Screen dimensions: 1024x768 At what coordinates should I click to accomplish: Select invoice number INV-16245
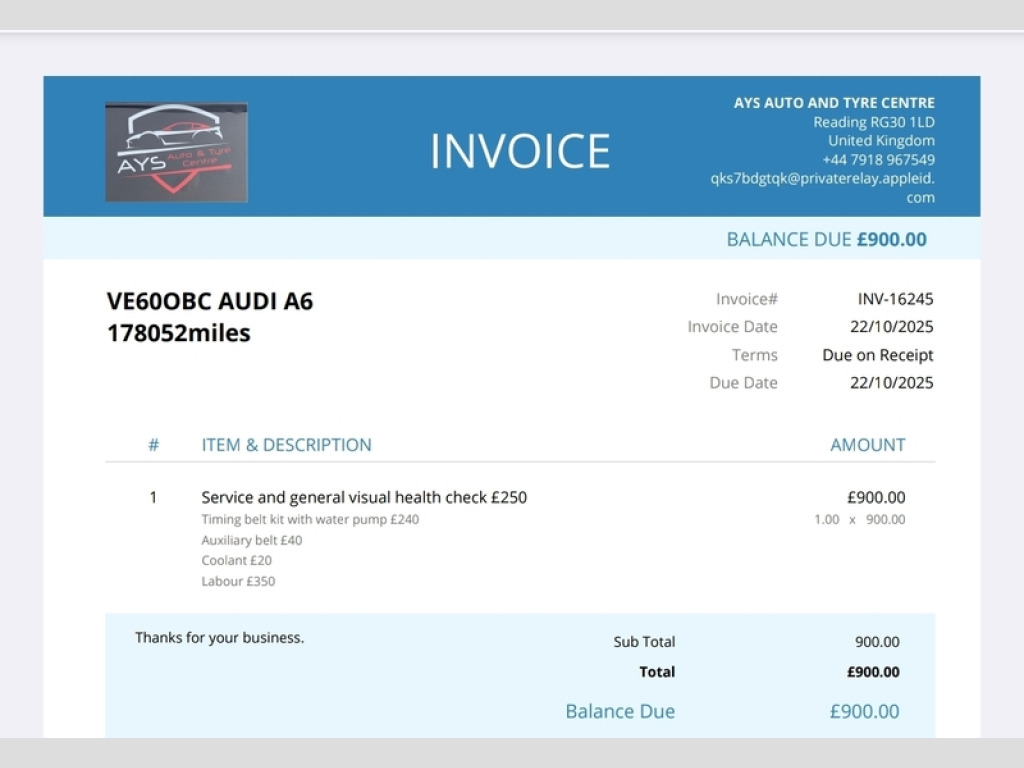895,299
